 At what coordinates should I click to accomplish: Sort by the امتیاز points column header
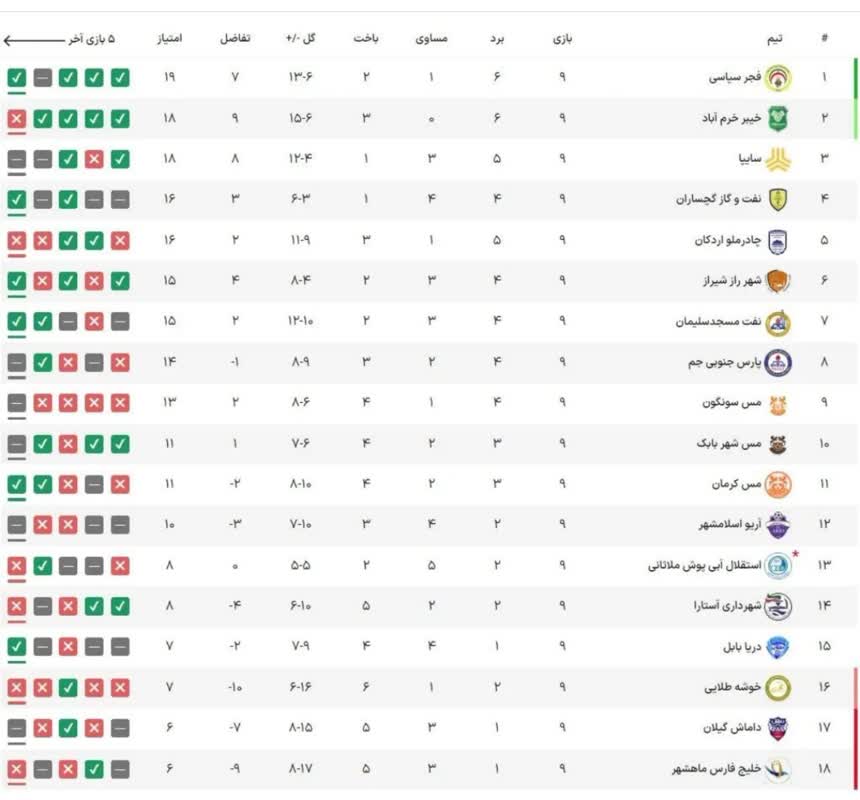click(x=169, y=38)
